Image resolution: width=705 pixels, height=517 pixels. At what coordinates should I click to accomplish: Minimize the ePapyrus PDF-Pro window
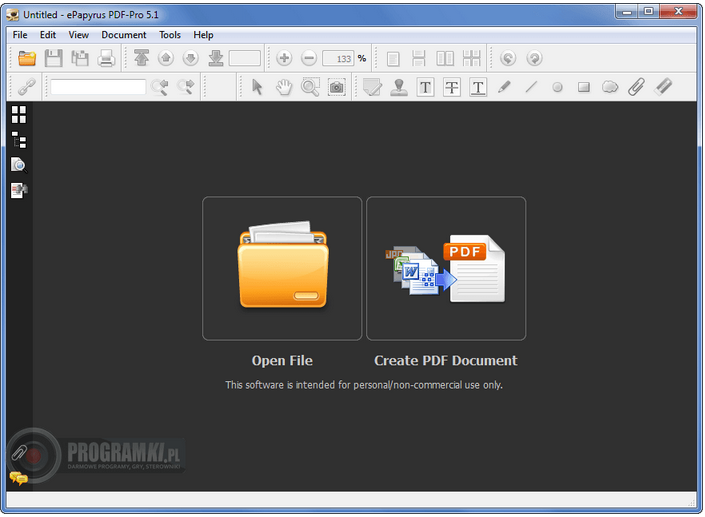(x=626, y=11)
